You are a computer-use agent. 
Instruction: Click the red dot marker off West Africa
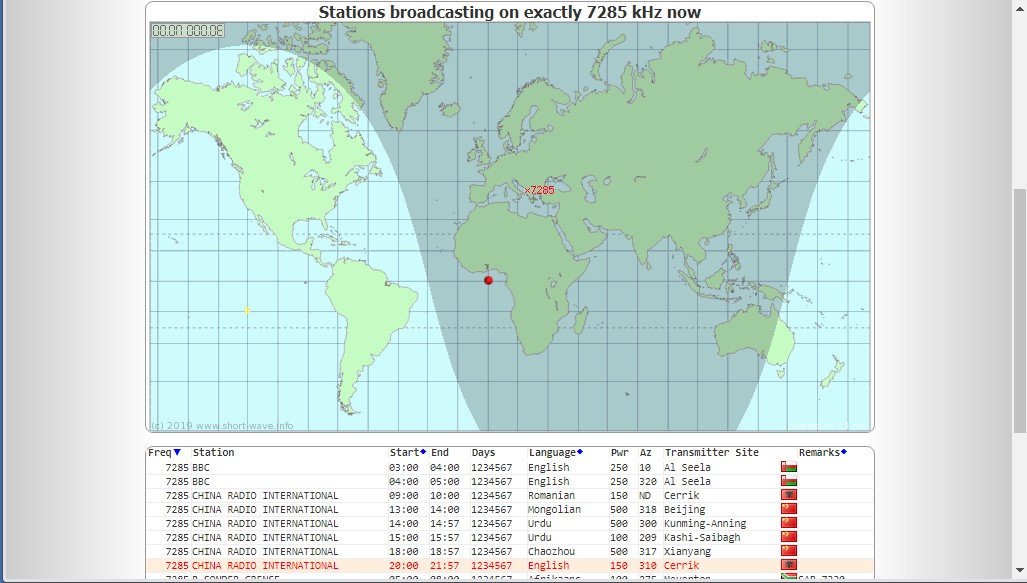pos(488,280)
